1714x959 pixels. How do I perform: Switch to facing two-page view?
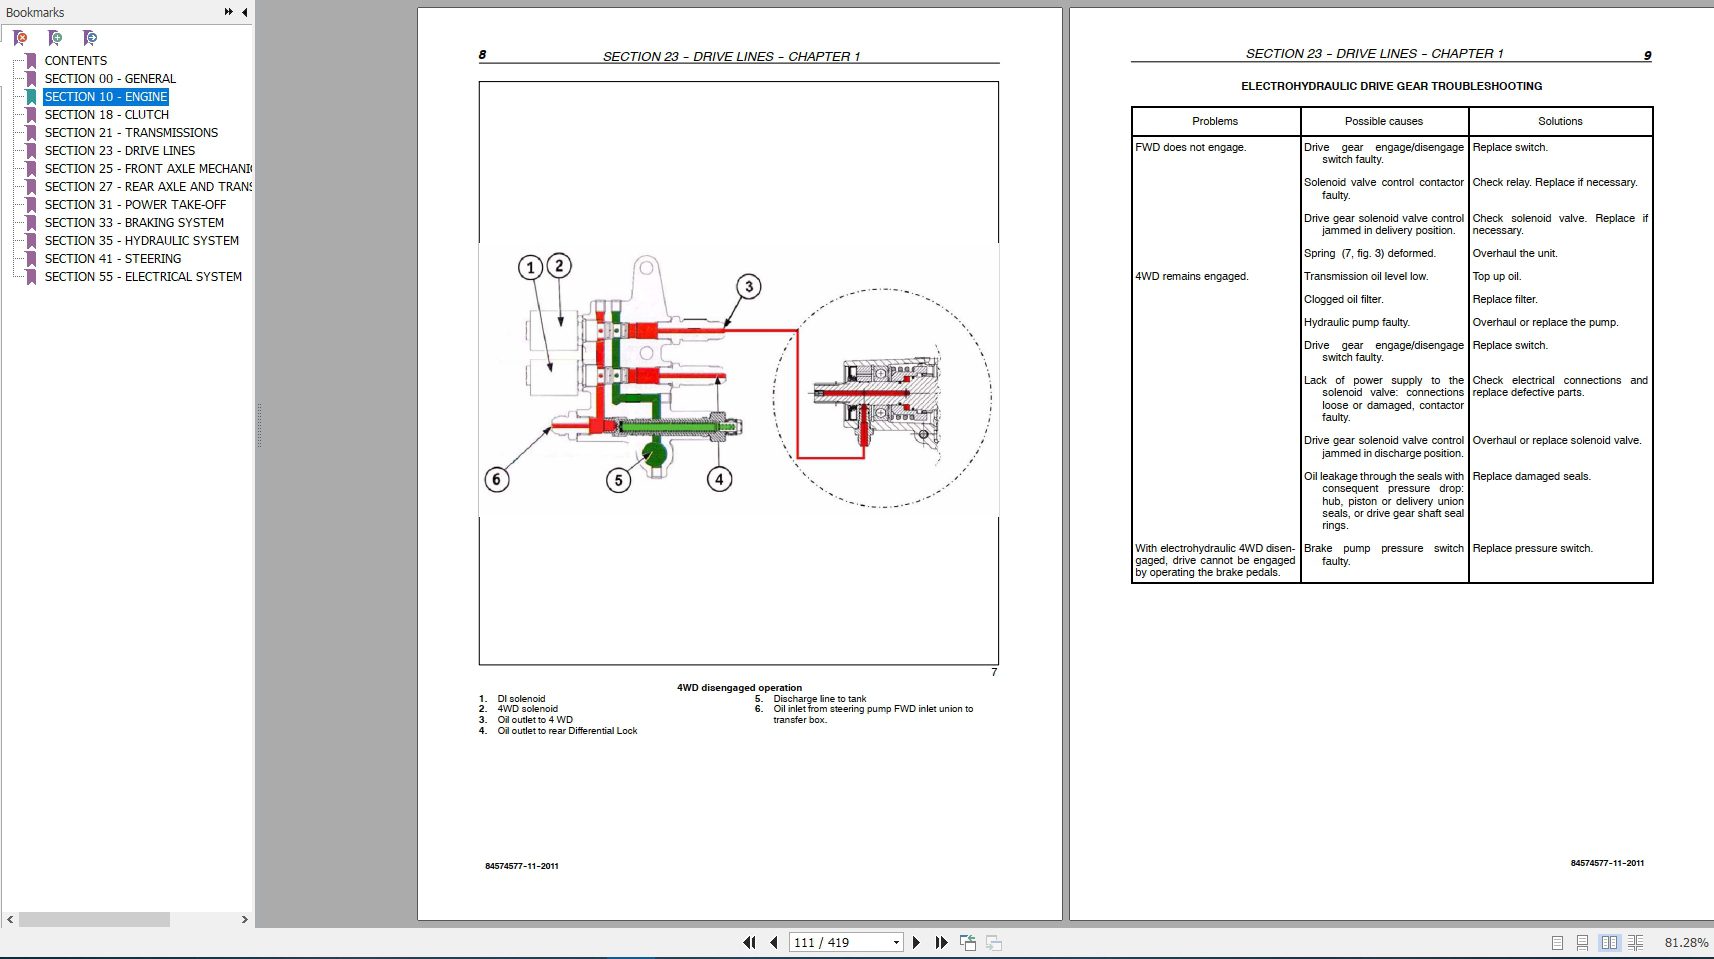[x=1609, y=942]
